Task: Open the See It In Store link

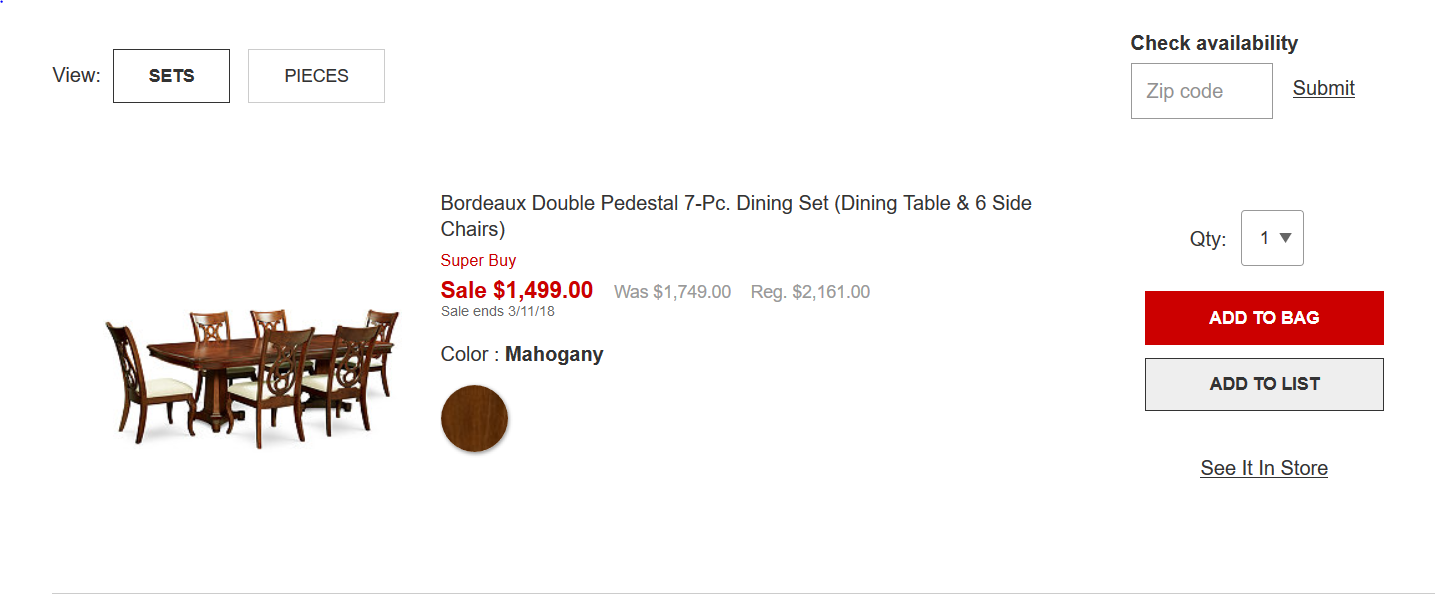Action: tap(1264, 468)
